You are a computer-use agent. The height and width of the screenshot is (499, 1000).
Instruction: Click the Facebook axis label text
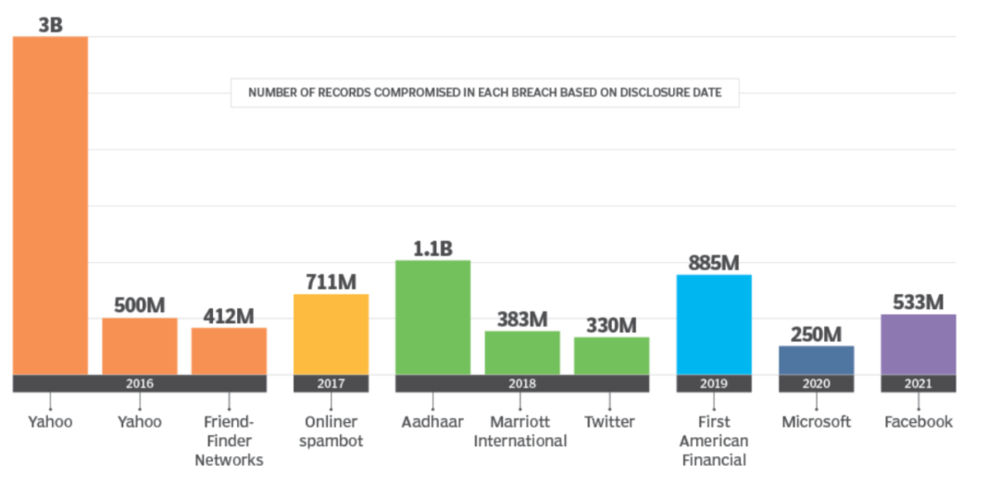918,422
